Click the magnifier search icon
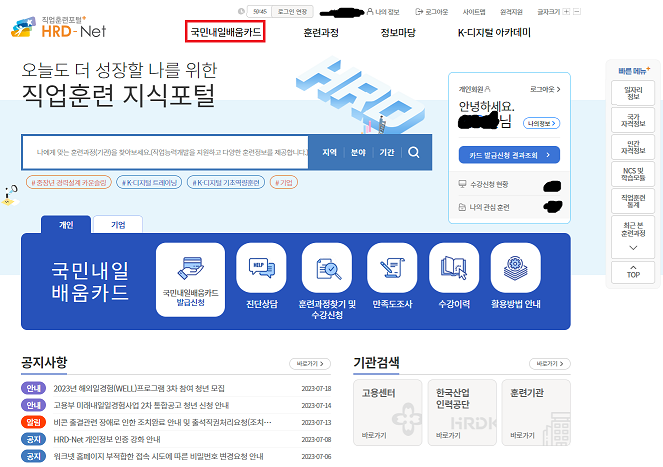 coord(414,152)
